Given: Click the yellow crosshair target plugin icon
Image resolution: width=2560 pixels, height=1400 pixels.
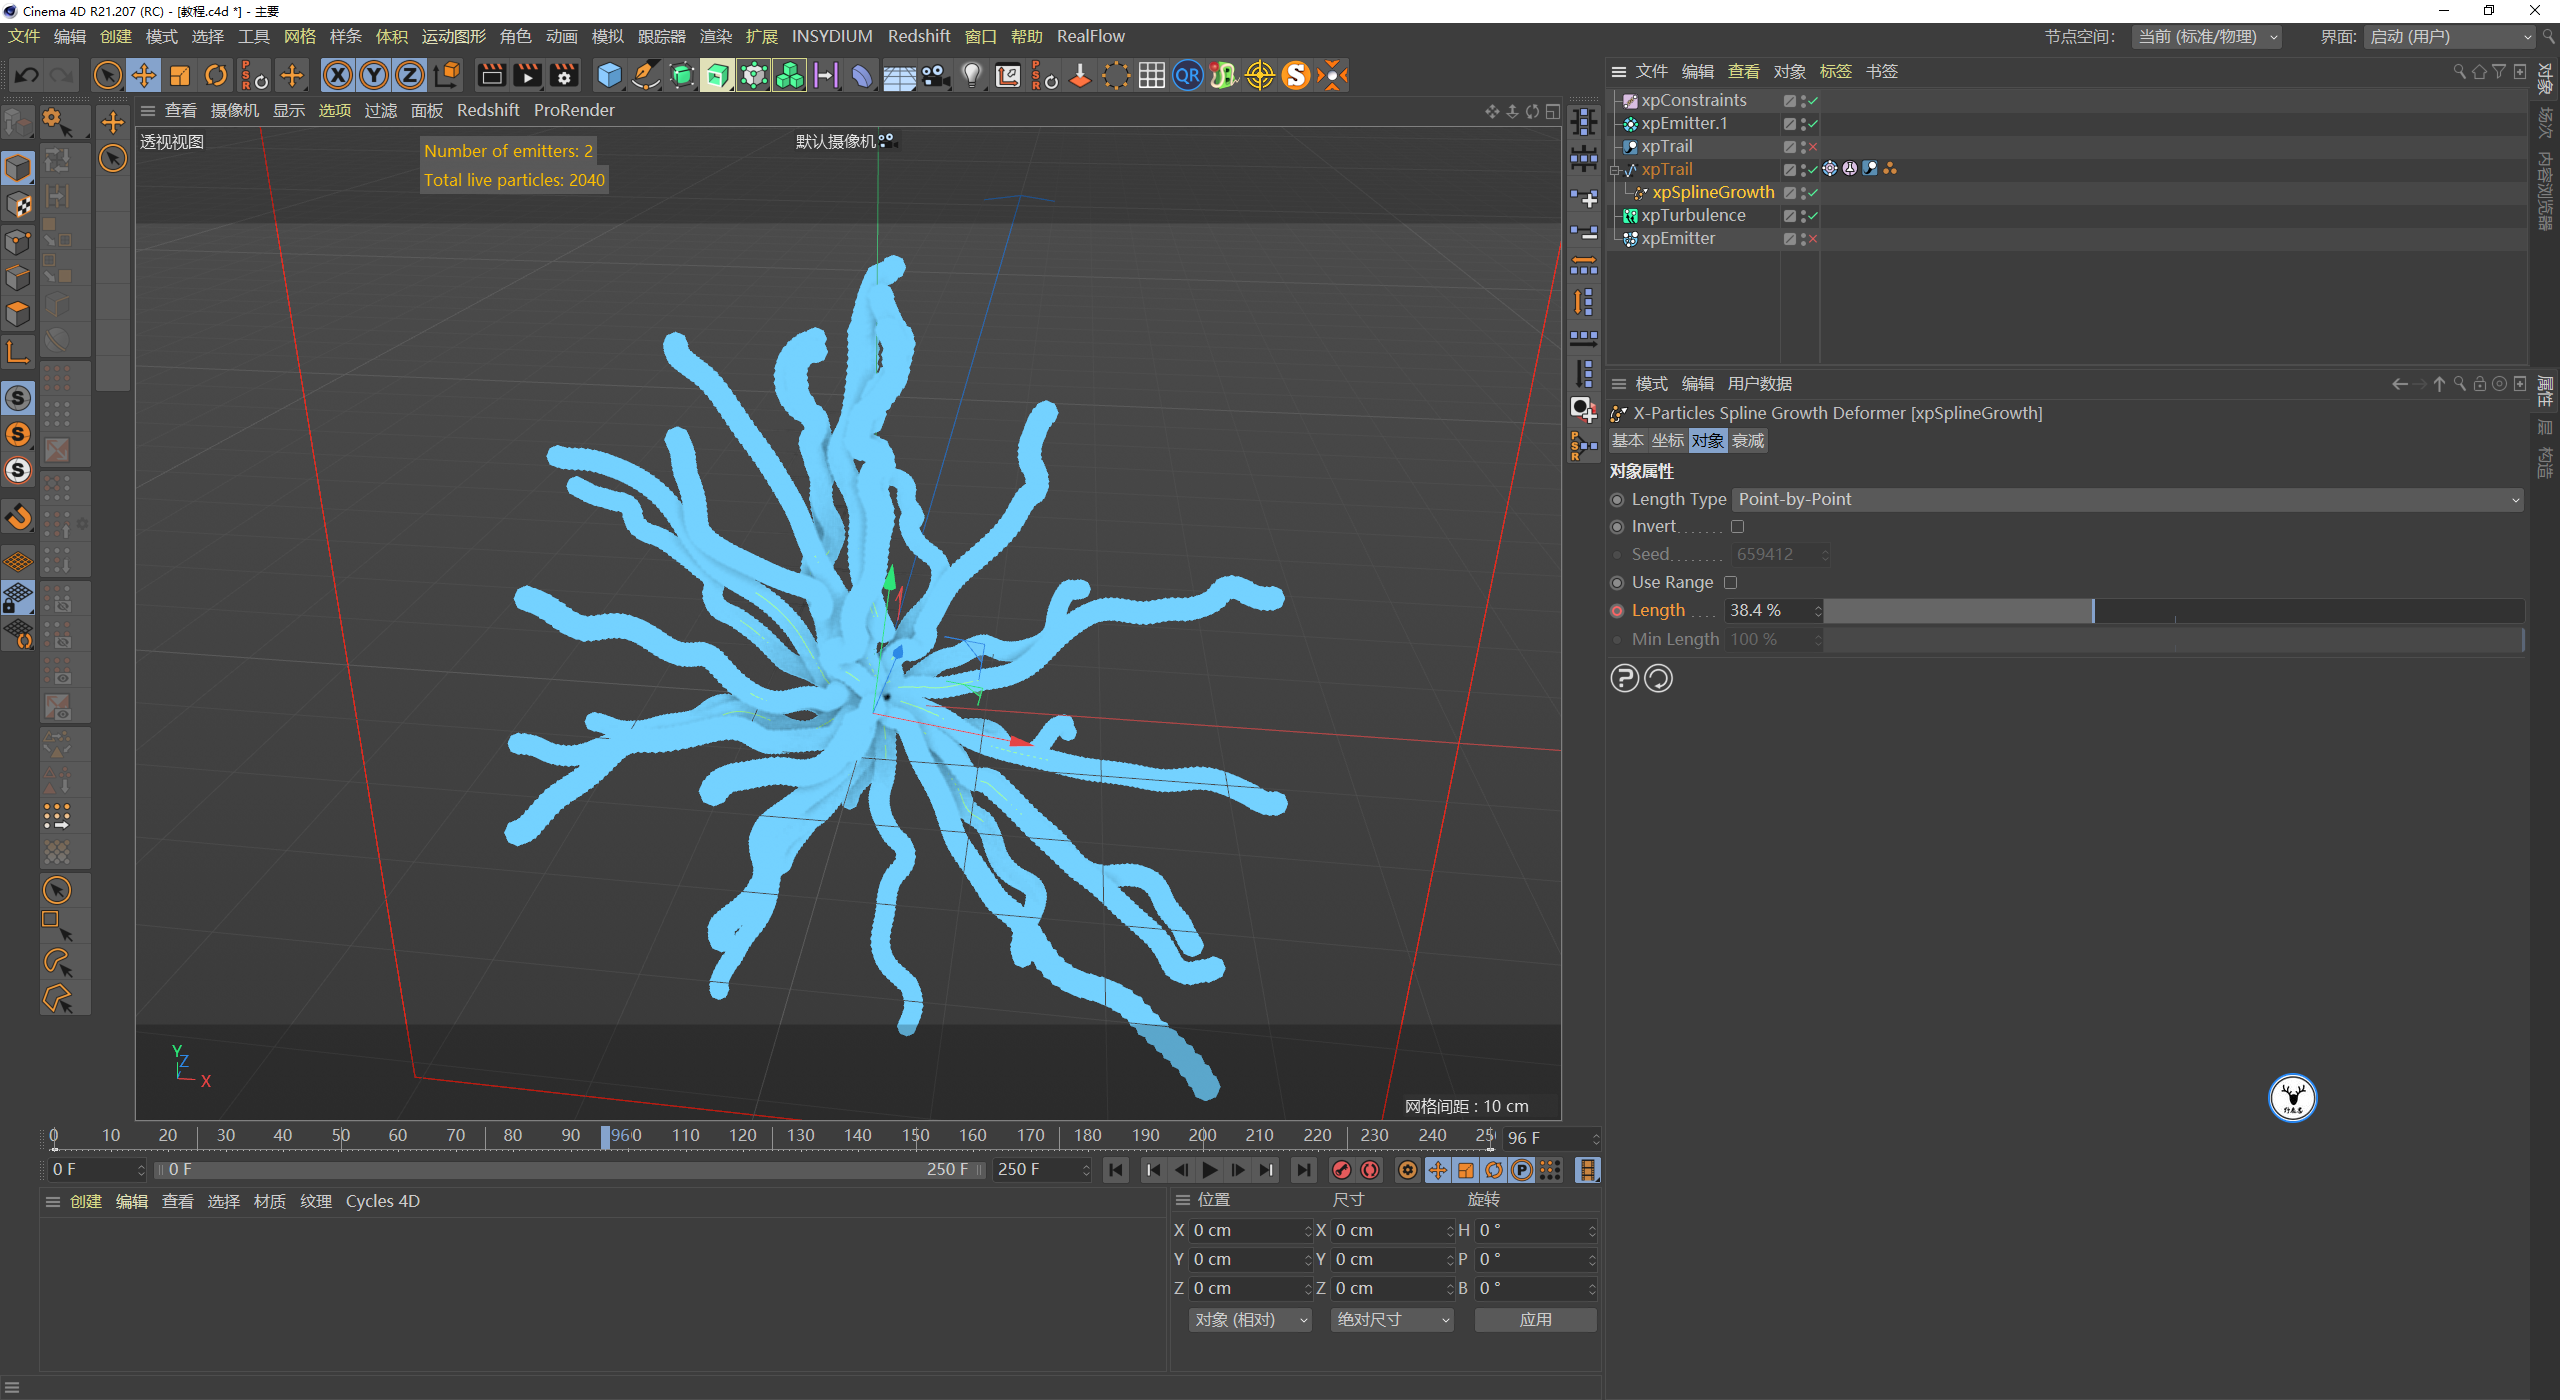Looking at the screenshot, I should coord(1260,75).
